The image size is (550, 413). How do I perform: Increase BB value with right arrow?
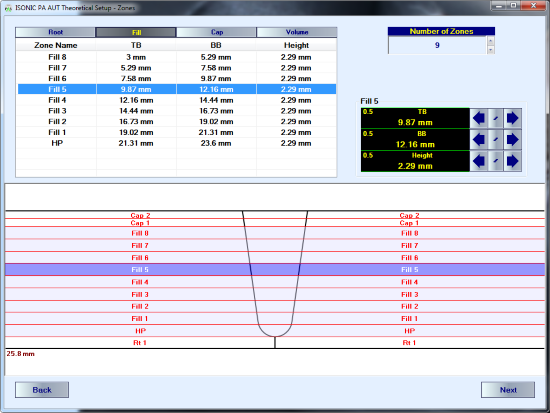click(x=512, y=140)
